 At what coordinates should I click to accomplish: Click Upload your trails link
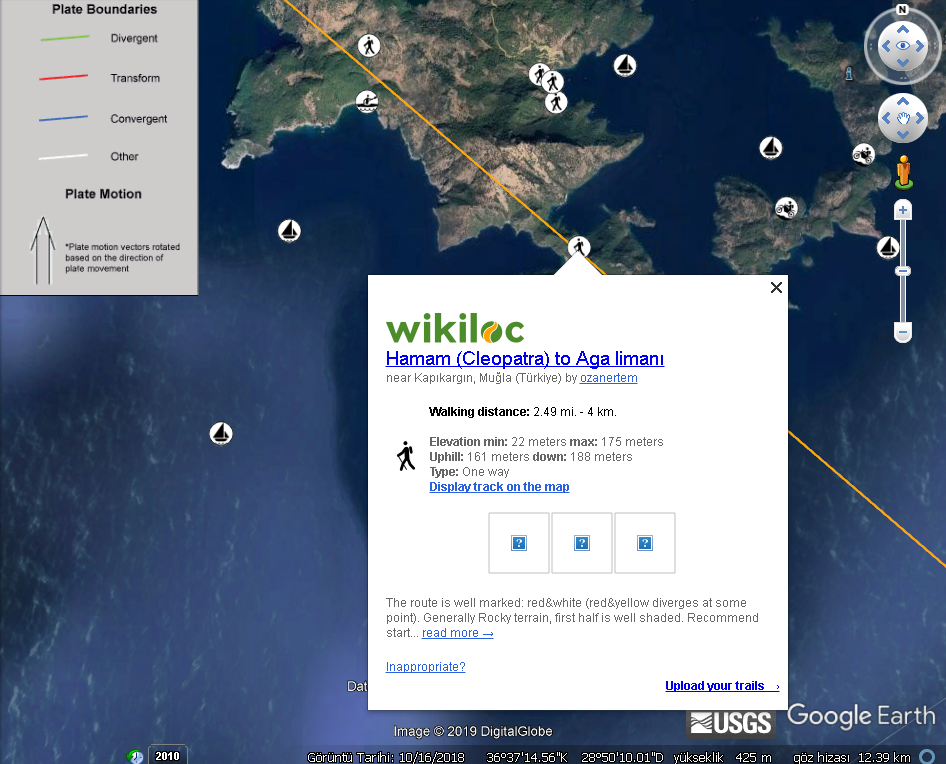[722, 686]
